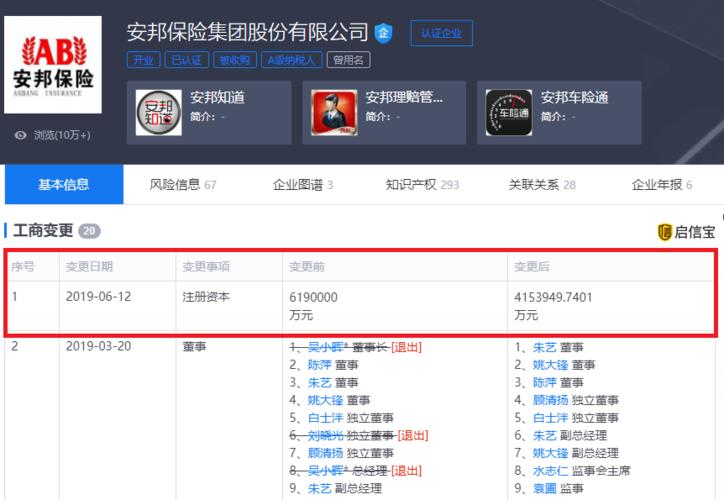
Task: Open 袁圃 监事 link
Action: [x=545, y=488]
